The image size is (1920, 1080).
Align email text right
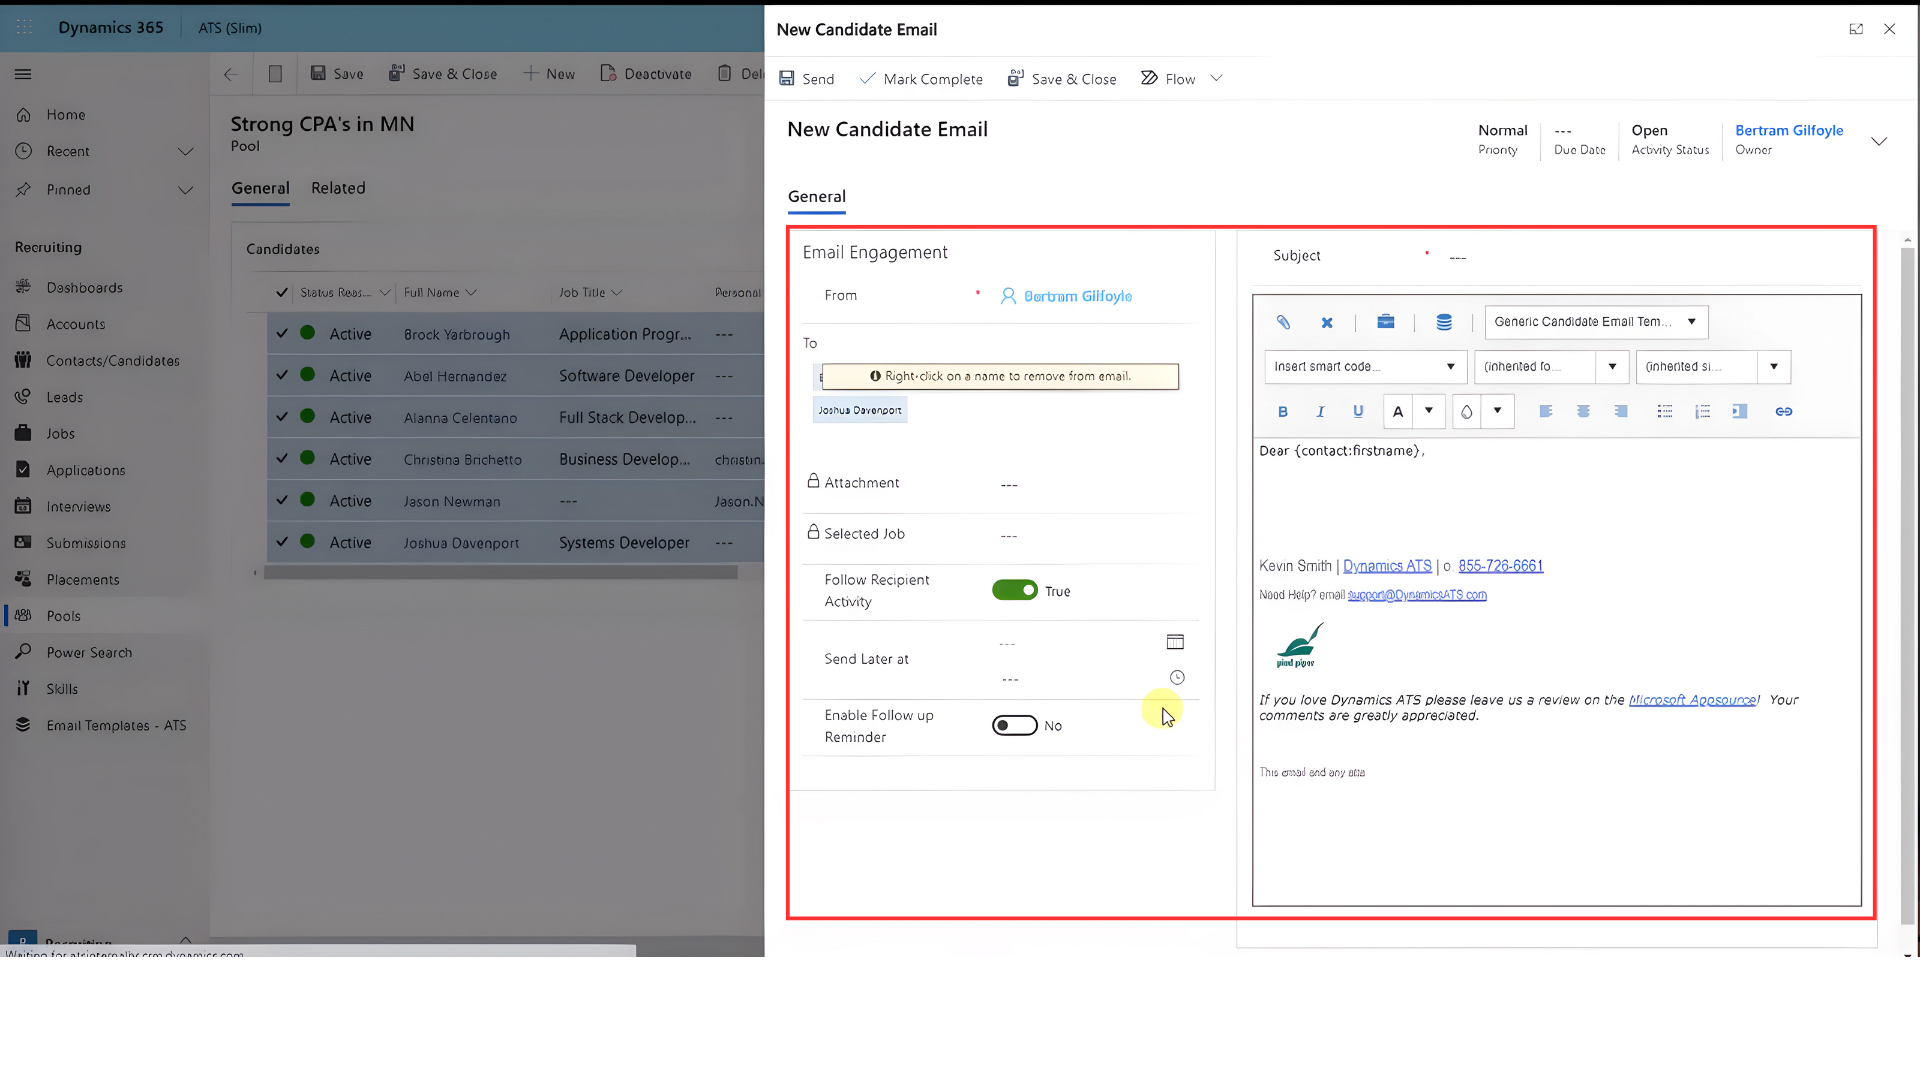point(1621,411)
